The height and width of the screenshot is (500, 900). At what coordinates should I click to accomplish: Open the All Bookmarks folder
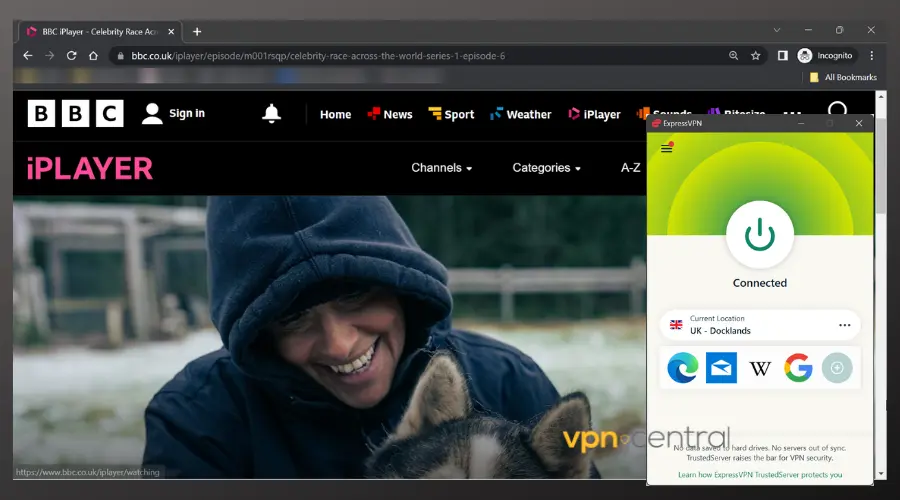pyautogui.click(x=843, y=77)
